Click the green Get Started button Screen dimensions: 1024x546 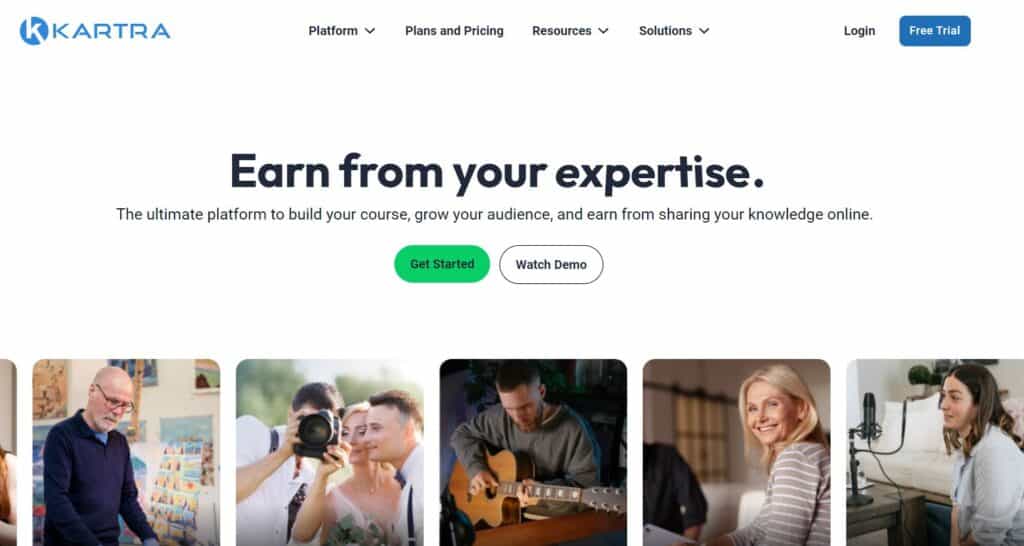click(442, 264)
